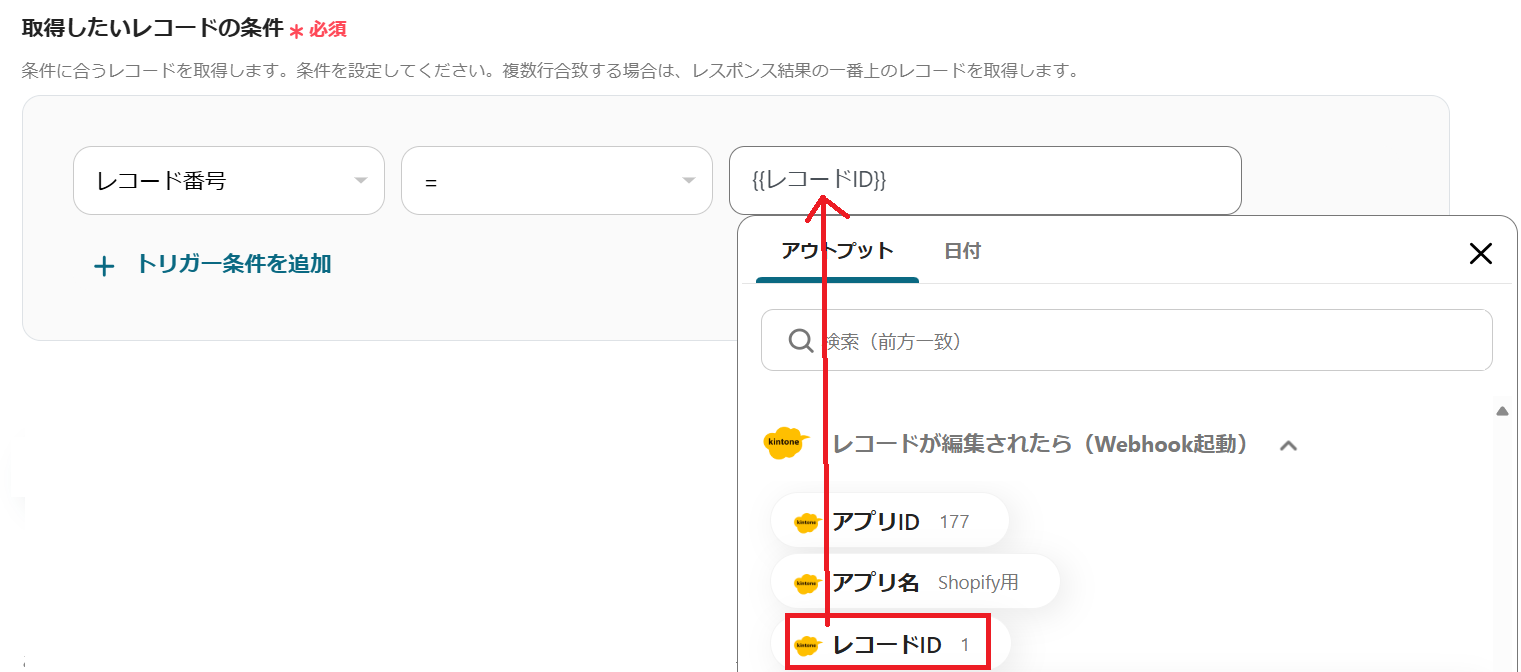This screenshot has width=1521, height=672.
Task: Select the アプリID 177 output chip
Action: (x=890, y=521)
